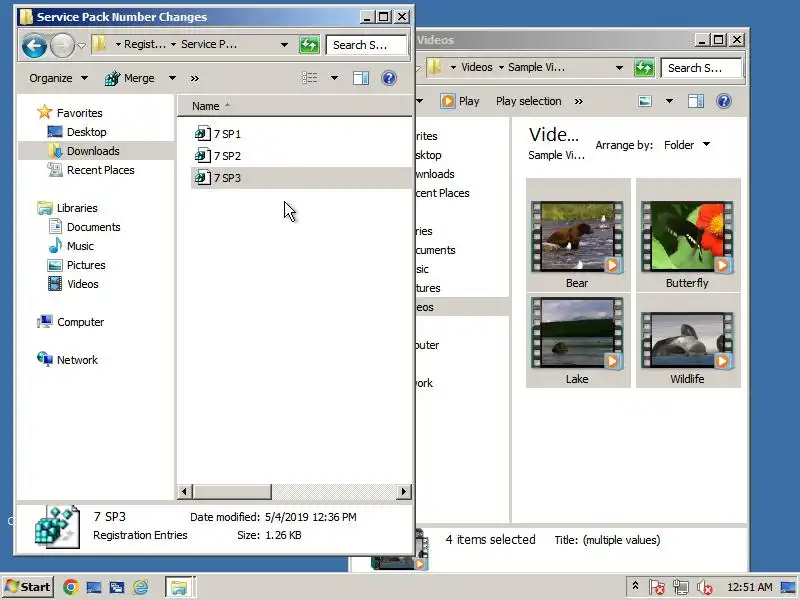Click the Search box in front window
The image size is (800, 600).
pos(366,45)
